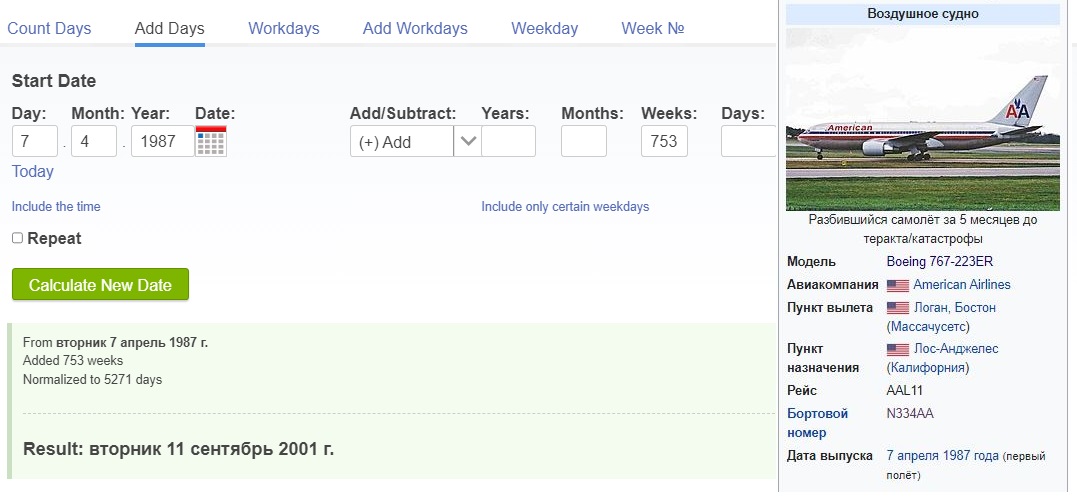This screenshot has height=503, width=1077.
Task: Click the Months amount field
Action: pyautogui.click(x=584, y=141)
